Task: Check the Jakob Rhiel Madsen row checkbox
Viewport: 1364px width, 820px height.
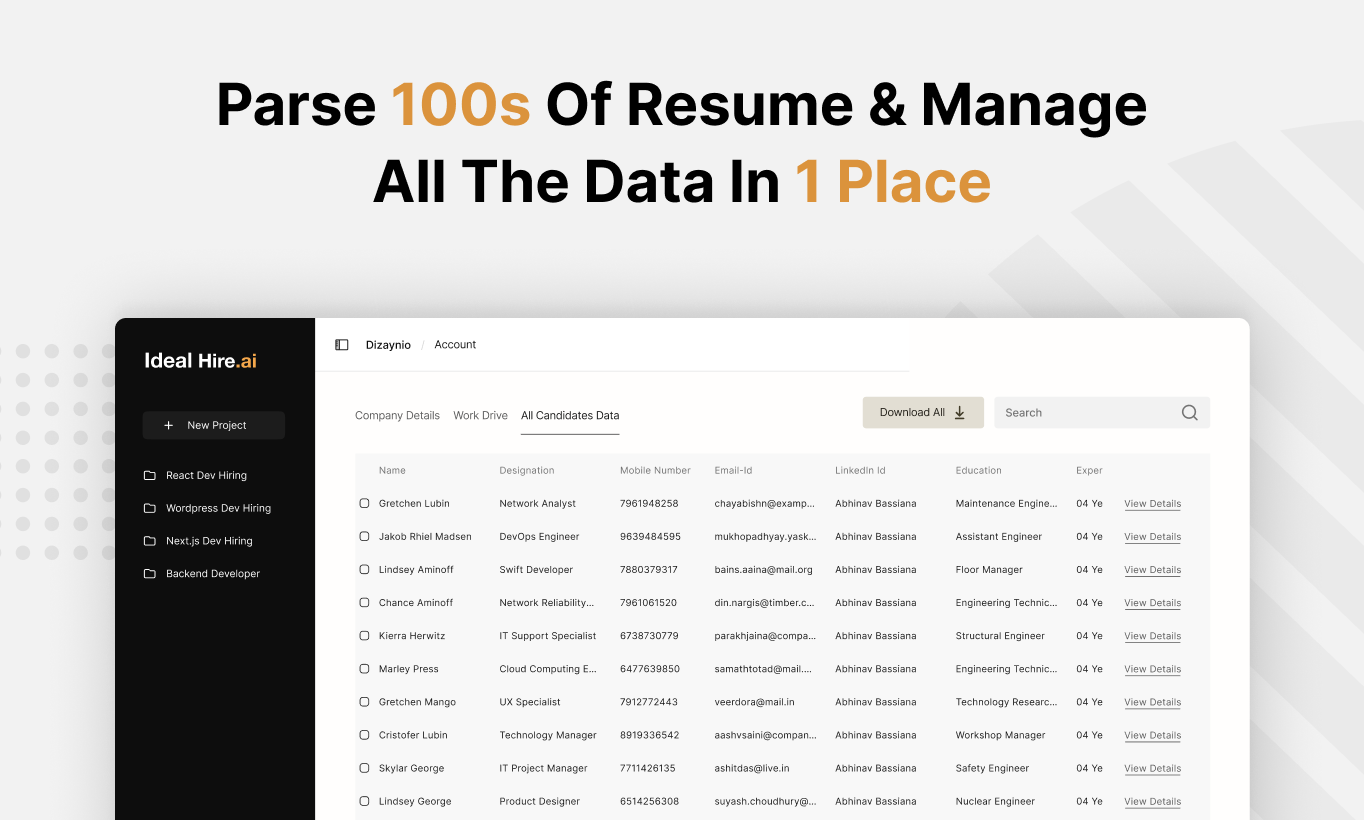Action: pyautogui.click(x=364, y=537)
